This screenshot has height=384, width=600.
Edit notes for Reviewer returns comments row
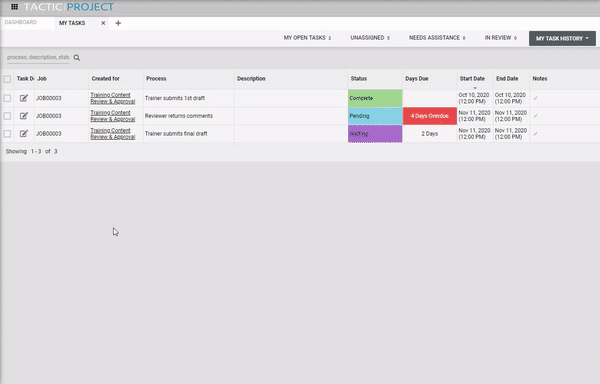(x=535, y=116)
